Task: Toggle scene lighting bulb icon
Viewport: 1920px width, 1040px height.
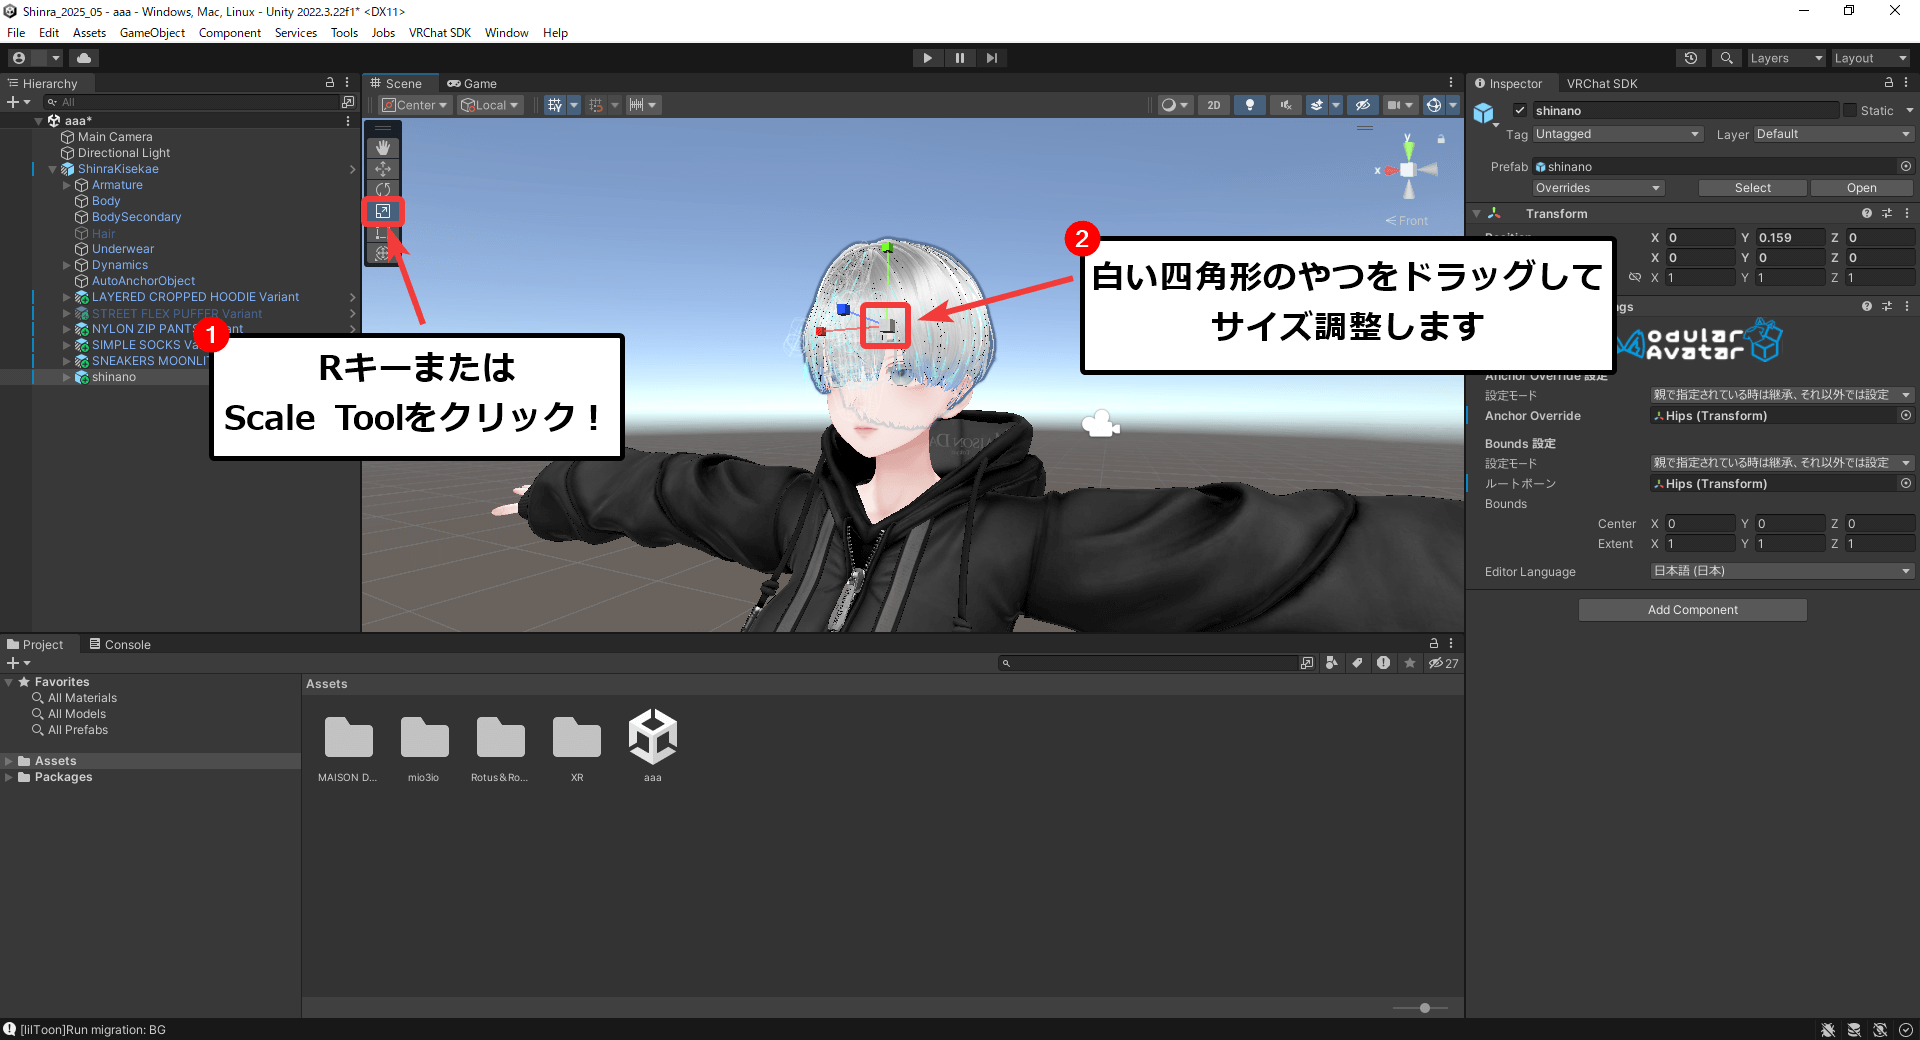Action: [1250, 105]
